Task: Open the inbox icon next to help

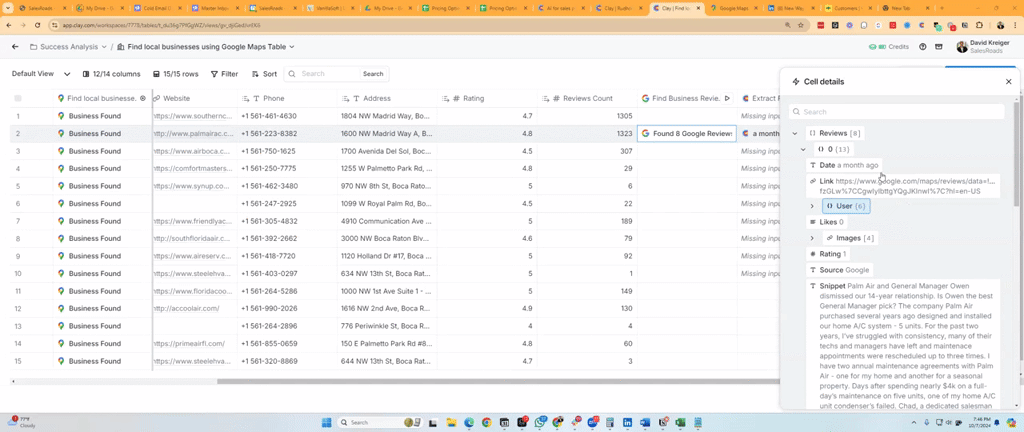Action: pos(939,47)
